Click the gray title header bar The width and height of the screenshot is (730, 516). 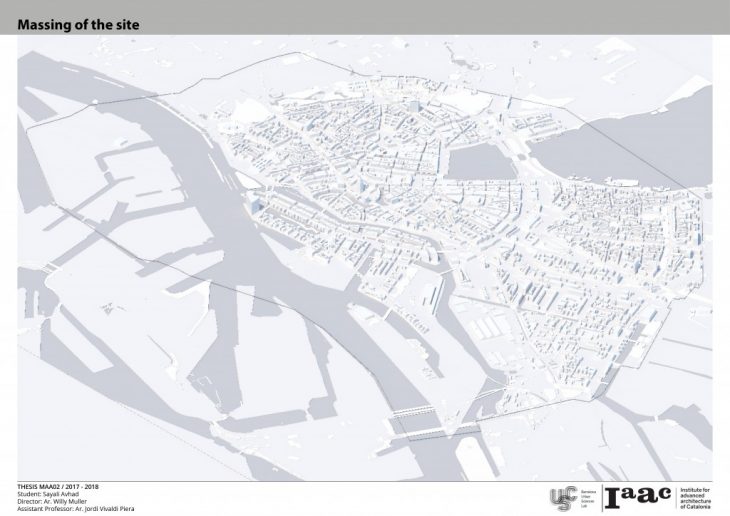tap(400, 18)
